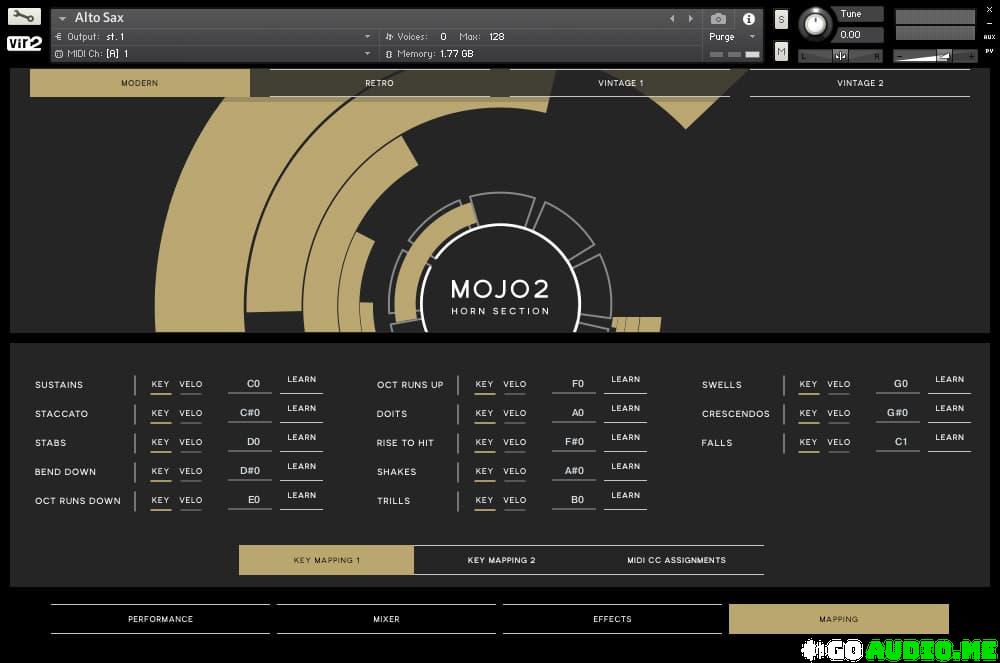Switch to KEY MAPPING 2 tab

pyautogui.click(x=501, y=560)
